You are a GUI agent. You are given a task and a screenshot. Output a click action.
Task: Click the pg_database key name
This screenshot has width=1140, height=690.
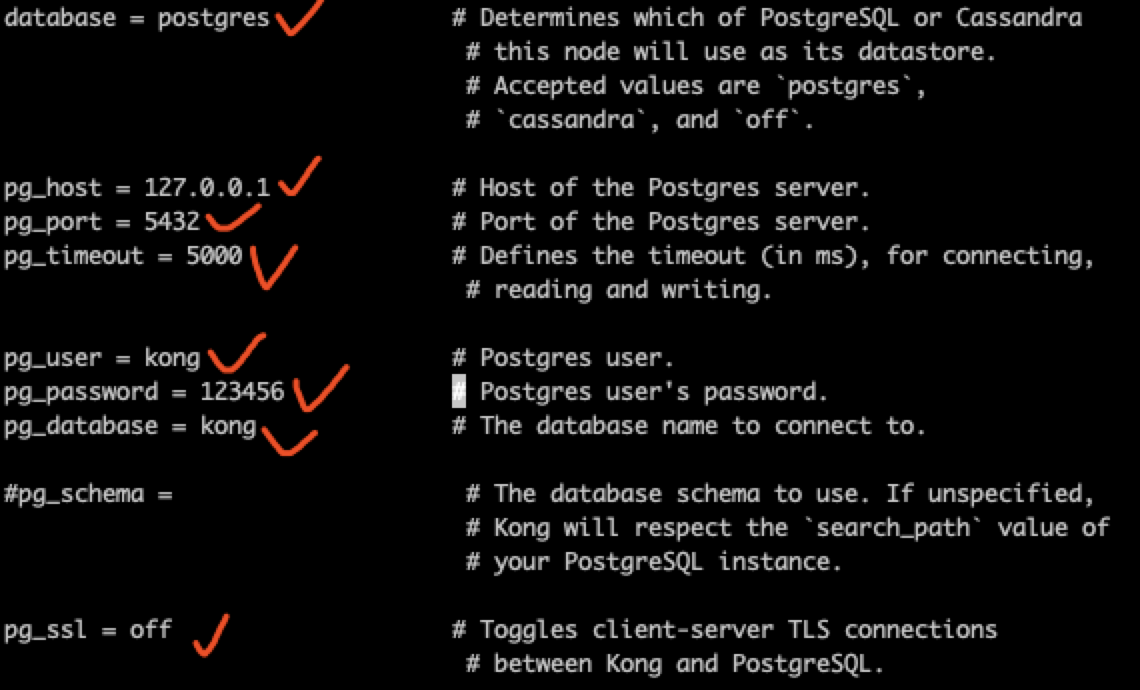click(81, 426)
